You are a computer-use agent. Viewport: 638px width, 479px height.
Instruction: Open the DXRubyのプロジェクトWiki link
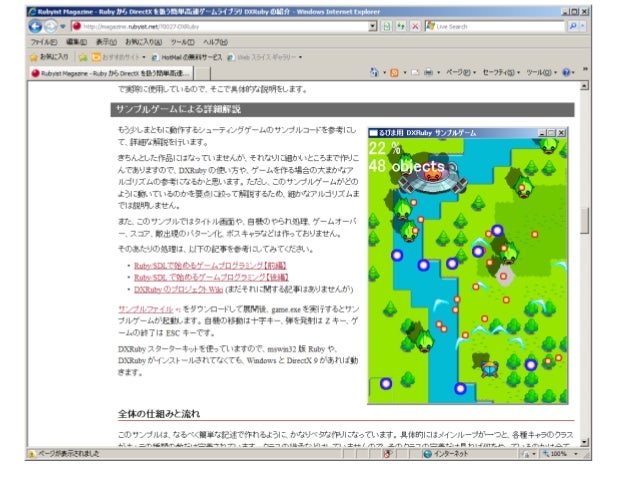click(x=179, y=289)
